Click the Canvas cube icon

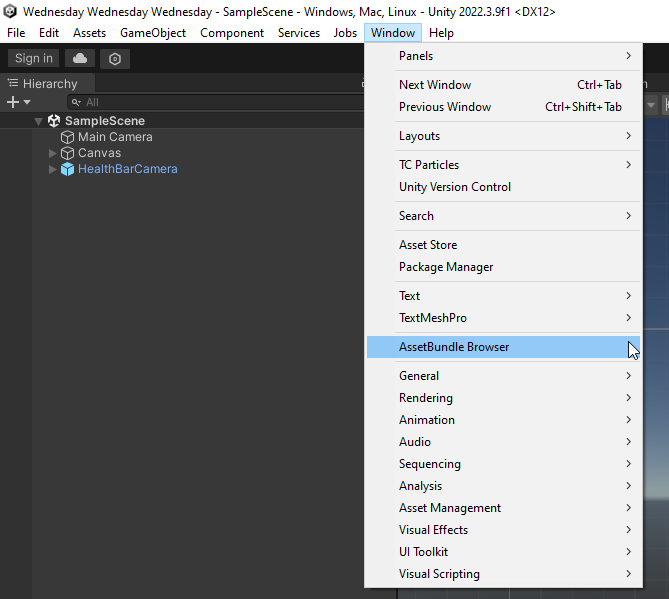(x=67, y=153)
